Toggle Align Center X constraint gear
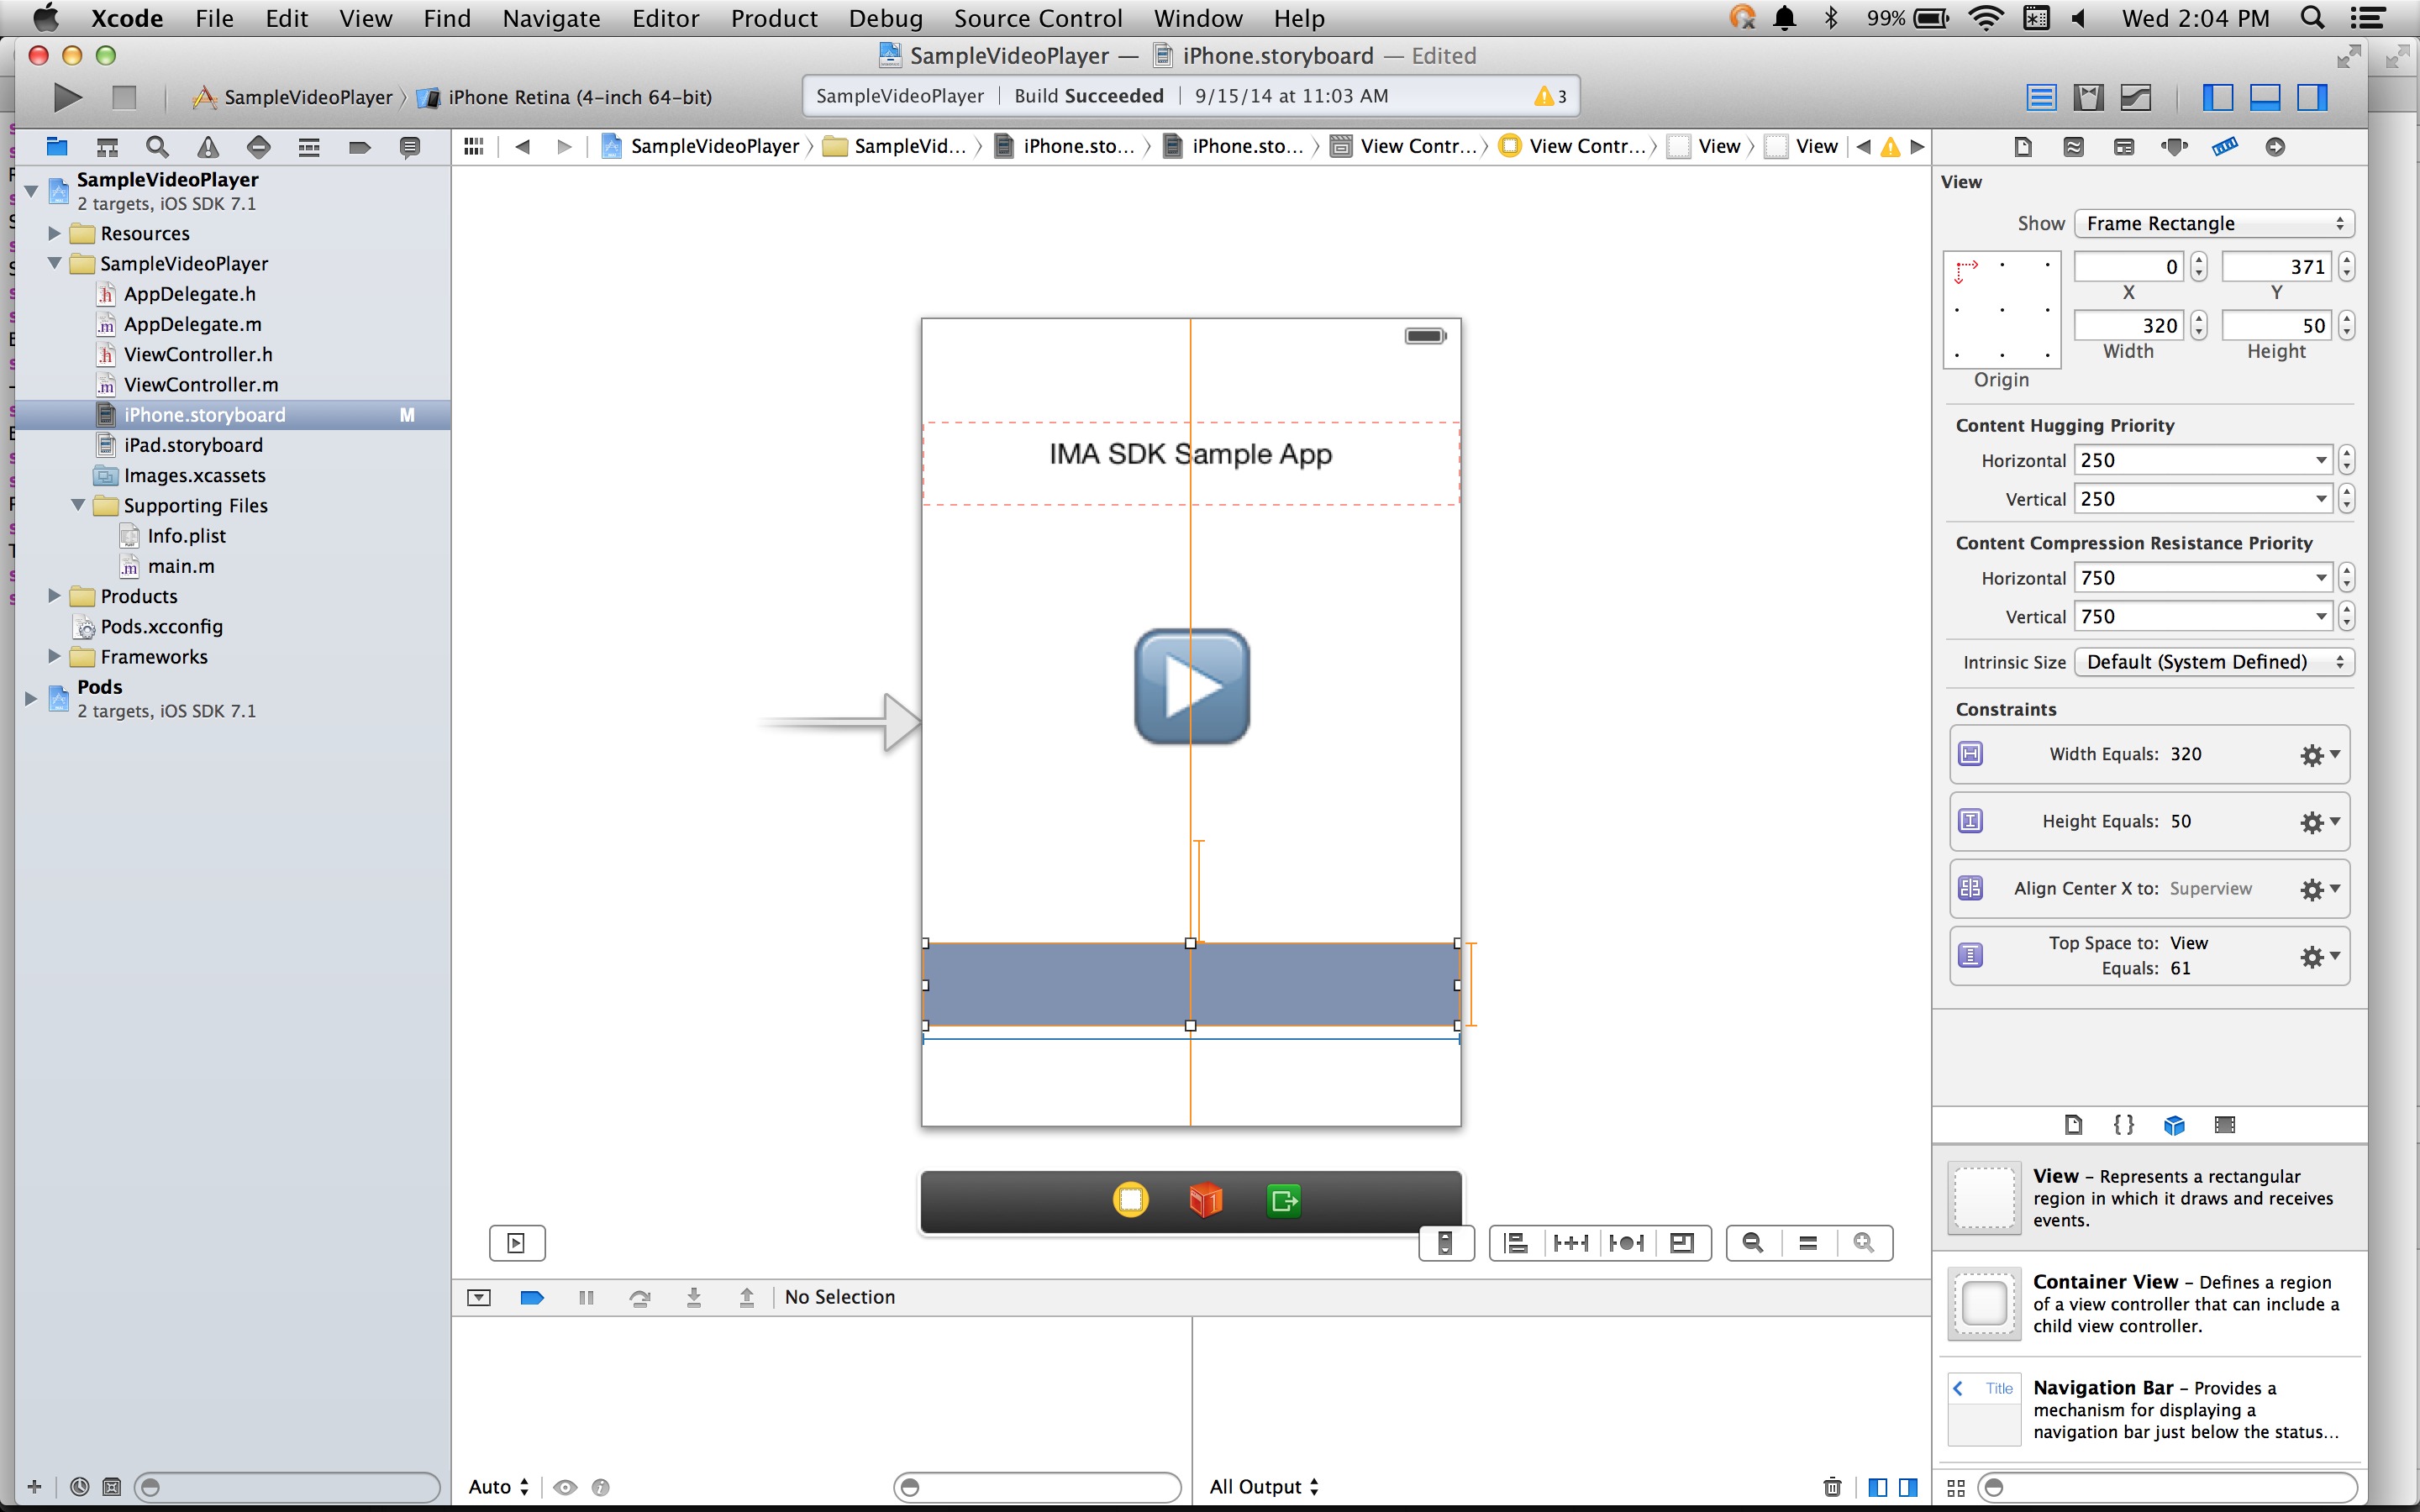 [2317, 889]
